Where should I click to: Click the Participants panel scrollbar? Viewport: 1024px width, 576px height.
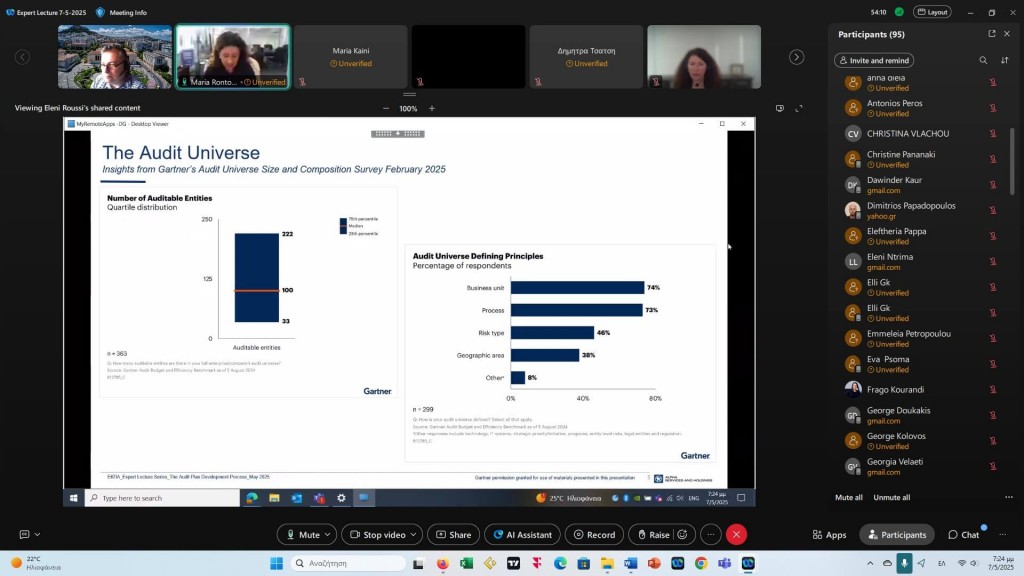[1012, 161]
